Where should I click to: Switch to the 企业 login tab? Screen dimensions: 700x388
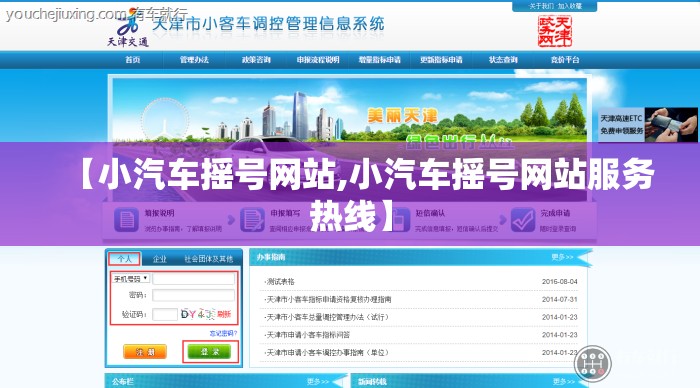click(x=159, y=259)
